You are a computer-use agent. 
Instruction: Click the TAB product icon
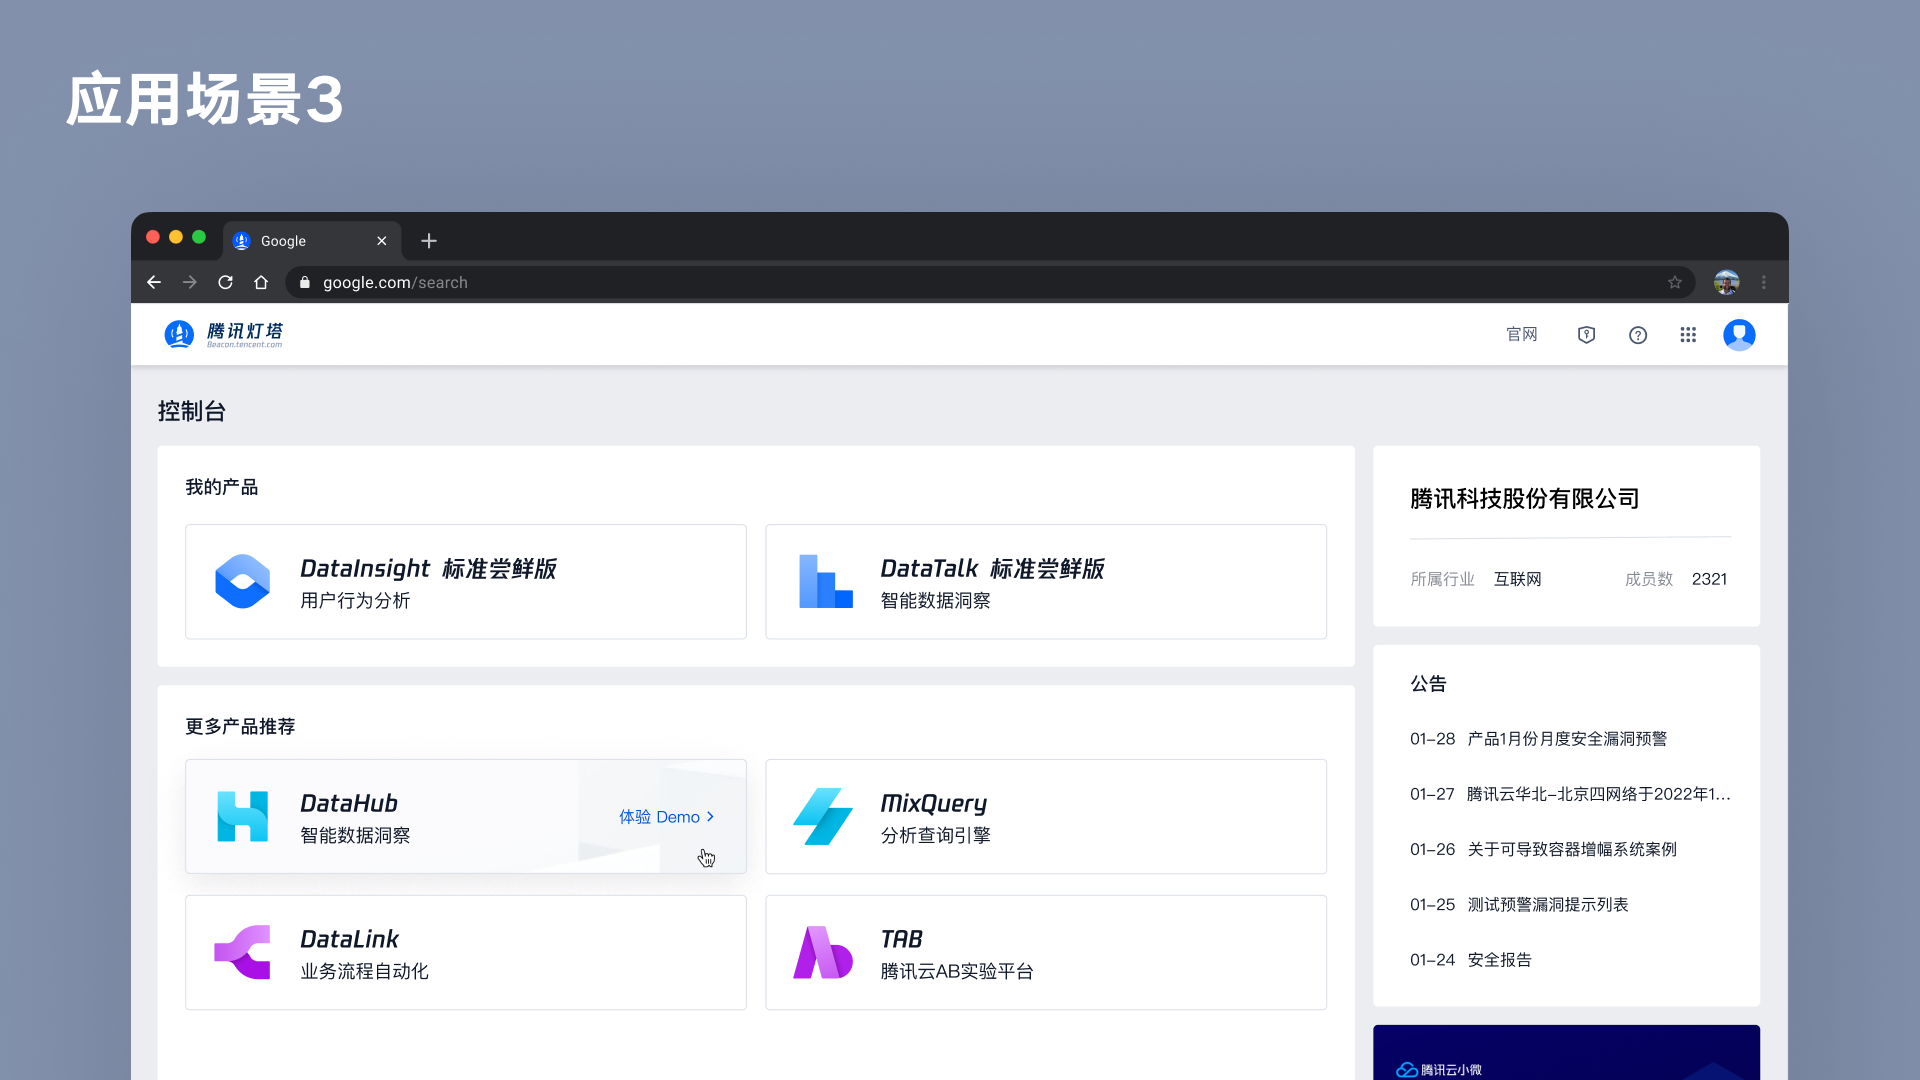coord(823,952)
